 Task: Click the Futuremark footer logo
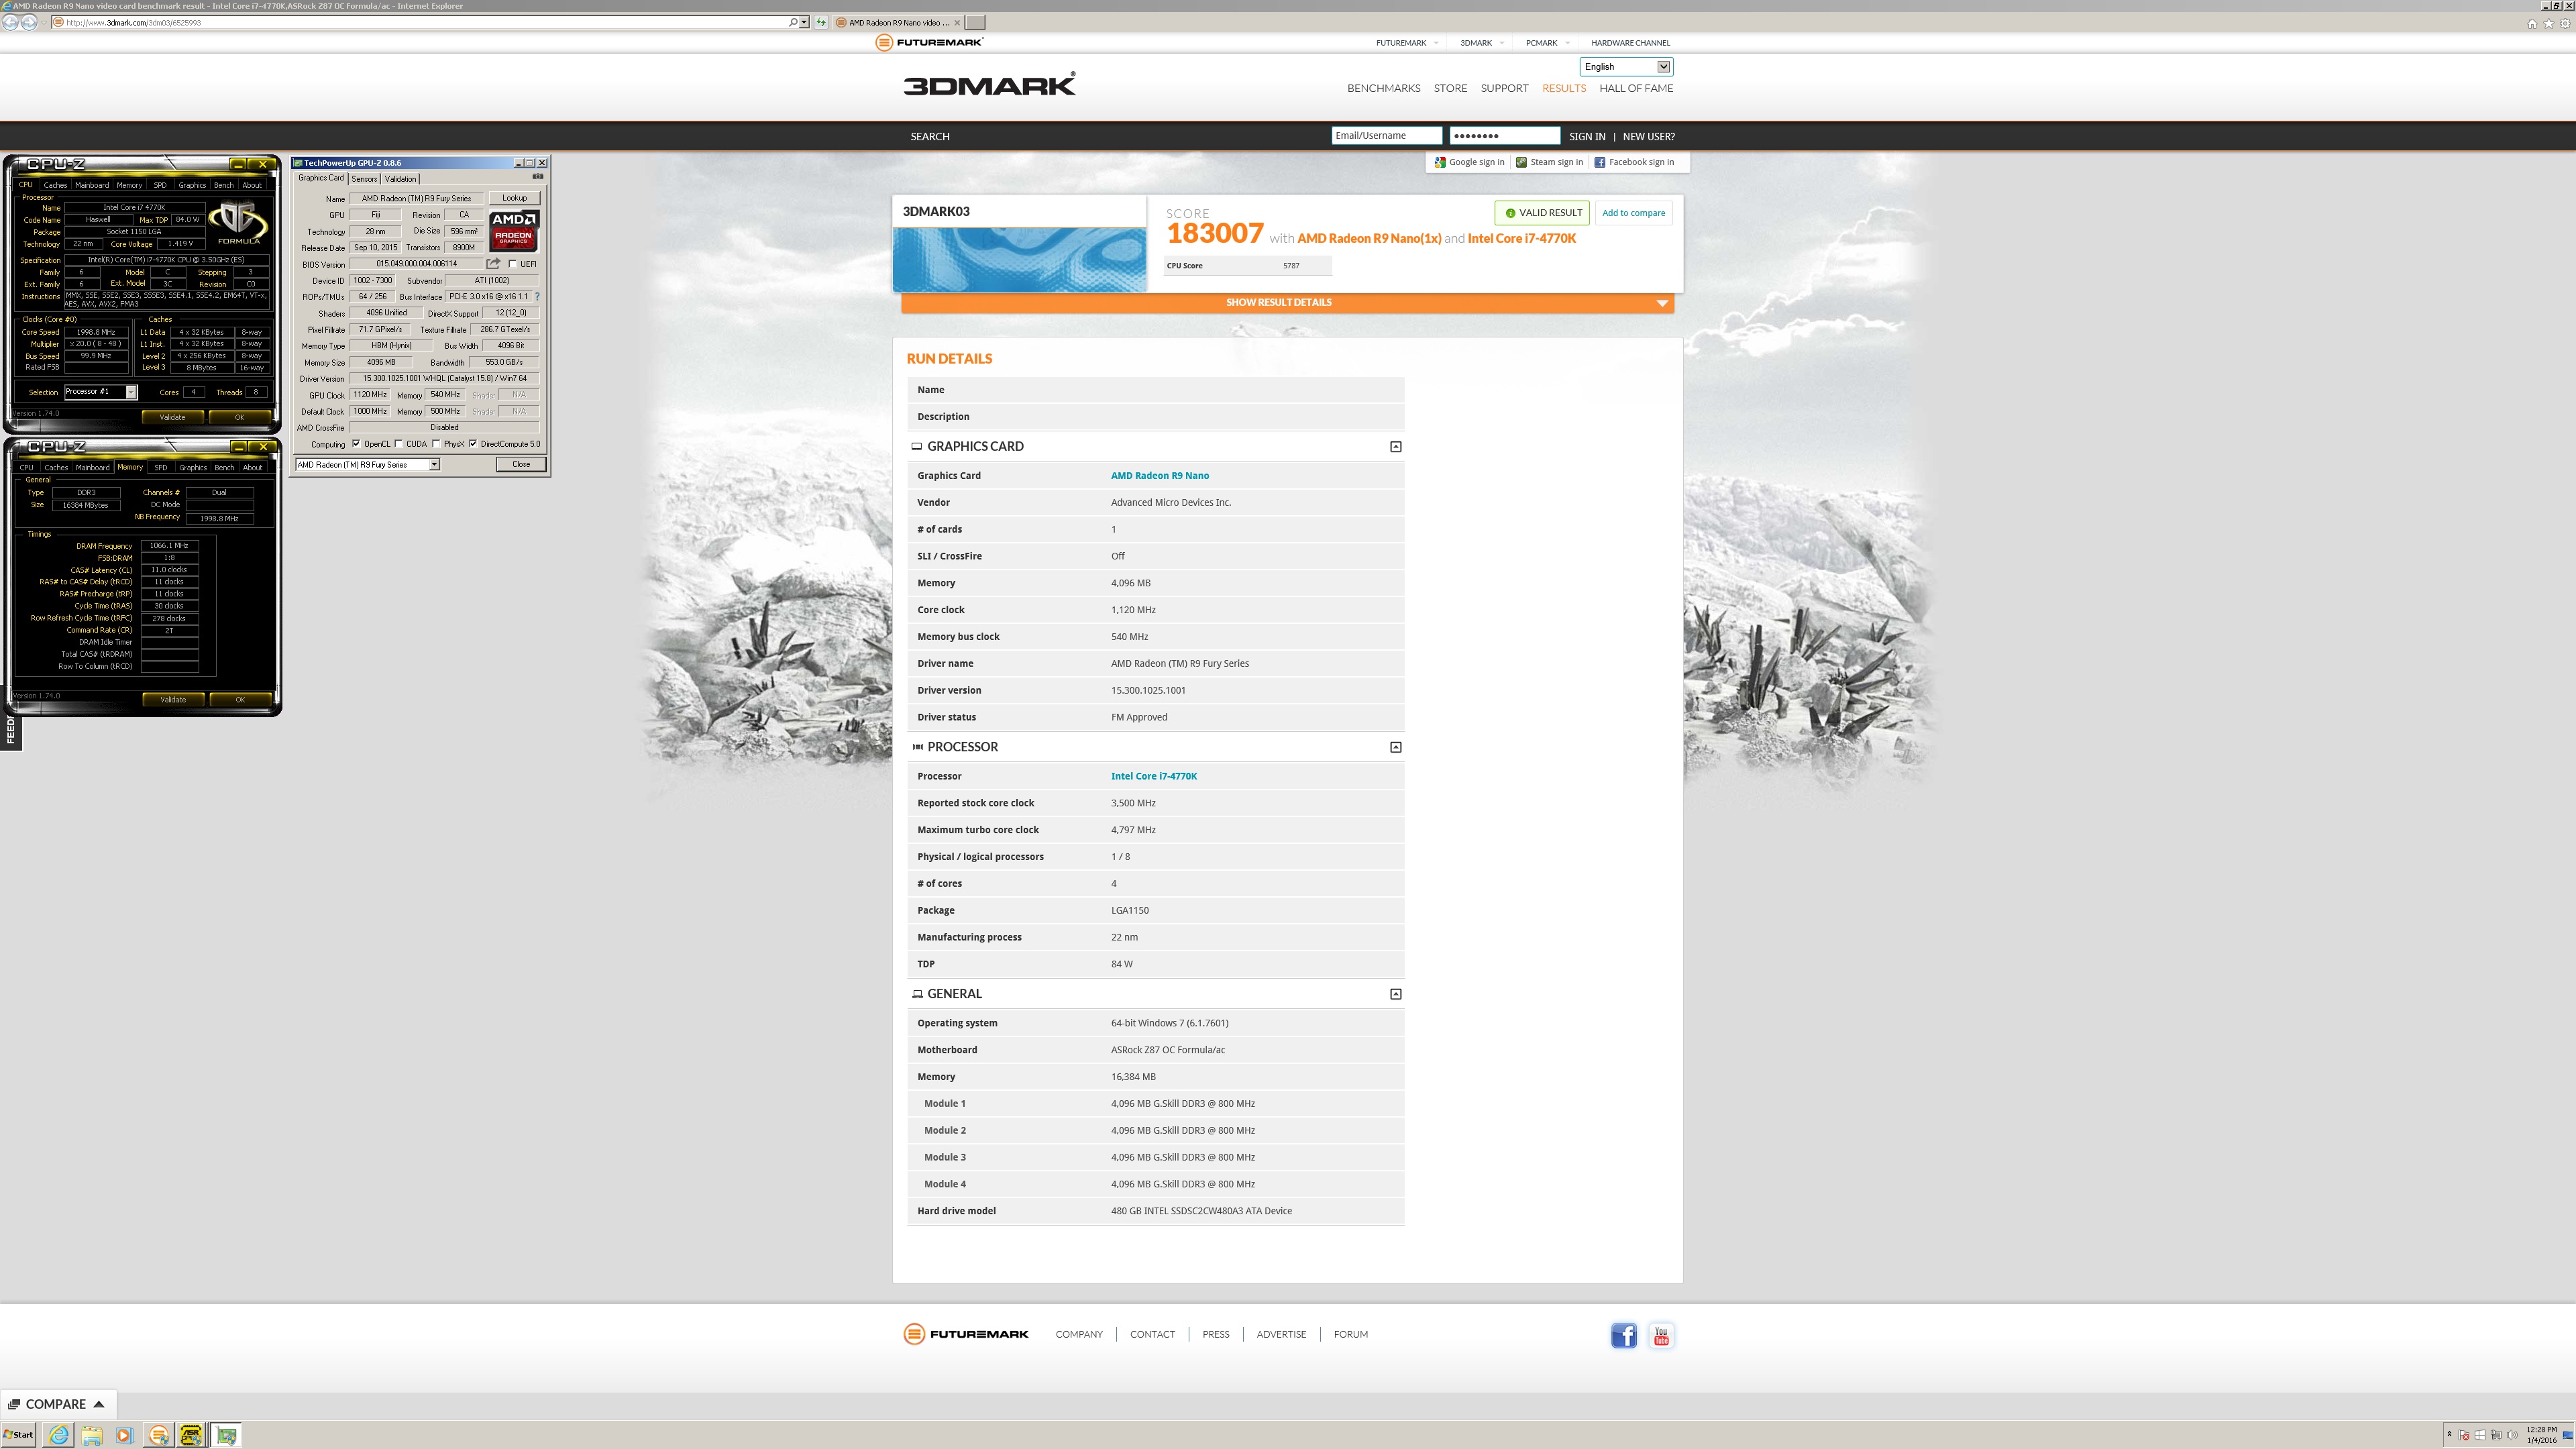pyautogui.click(x=966, y=1334)
